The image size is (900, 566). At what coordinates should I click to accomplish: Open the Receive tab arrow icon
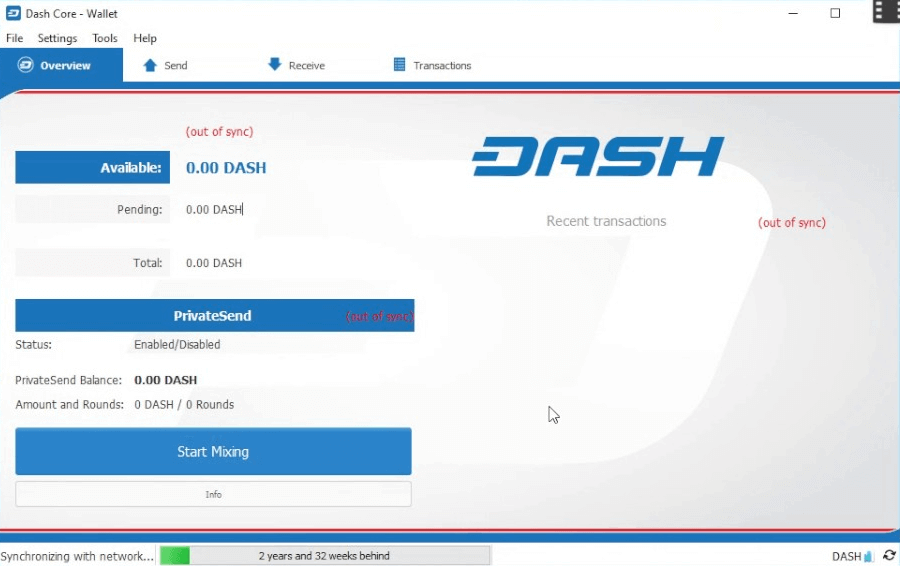pyautogui.click(x=275, y=65)
